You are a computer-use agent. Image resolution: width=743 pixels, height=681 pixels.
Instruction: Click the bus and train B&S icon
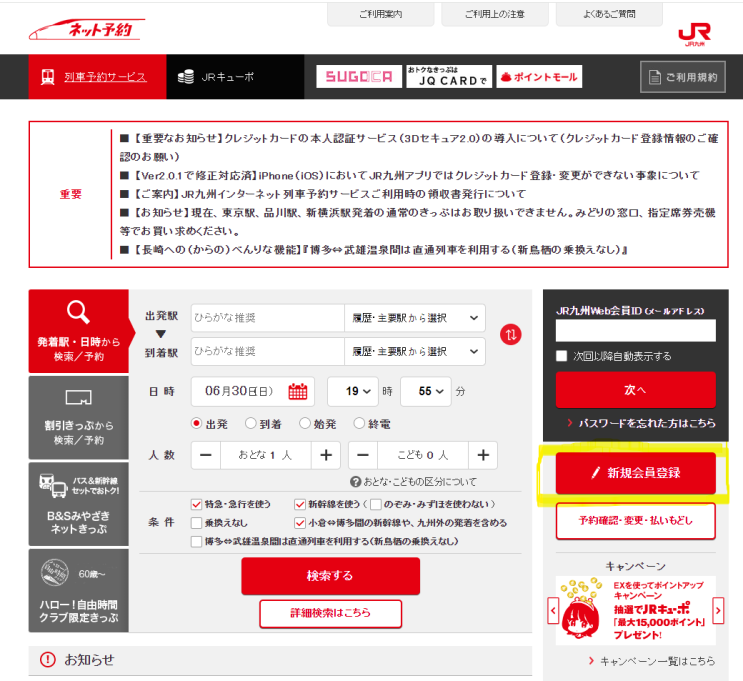pyautogui.click(x=53, y=485)
